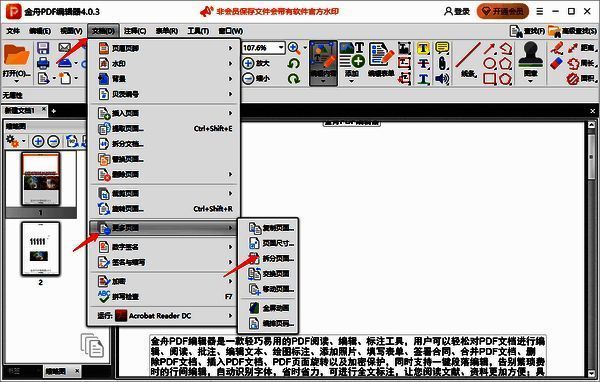600x382 pixels.
Task: Select the red arrow drawing tool
Action: click(489, 48)
